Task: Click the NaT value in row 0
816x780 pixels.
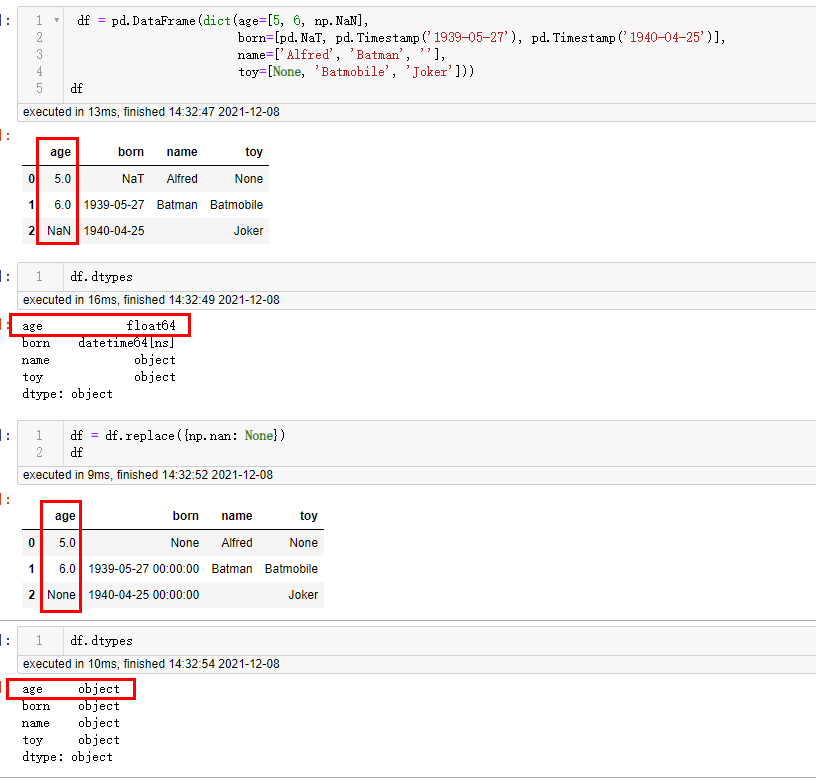Action: (x=133, y=179)
